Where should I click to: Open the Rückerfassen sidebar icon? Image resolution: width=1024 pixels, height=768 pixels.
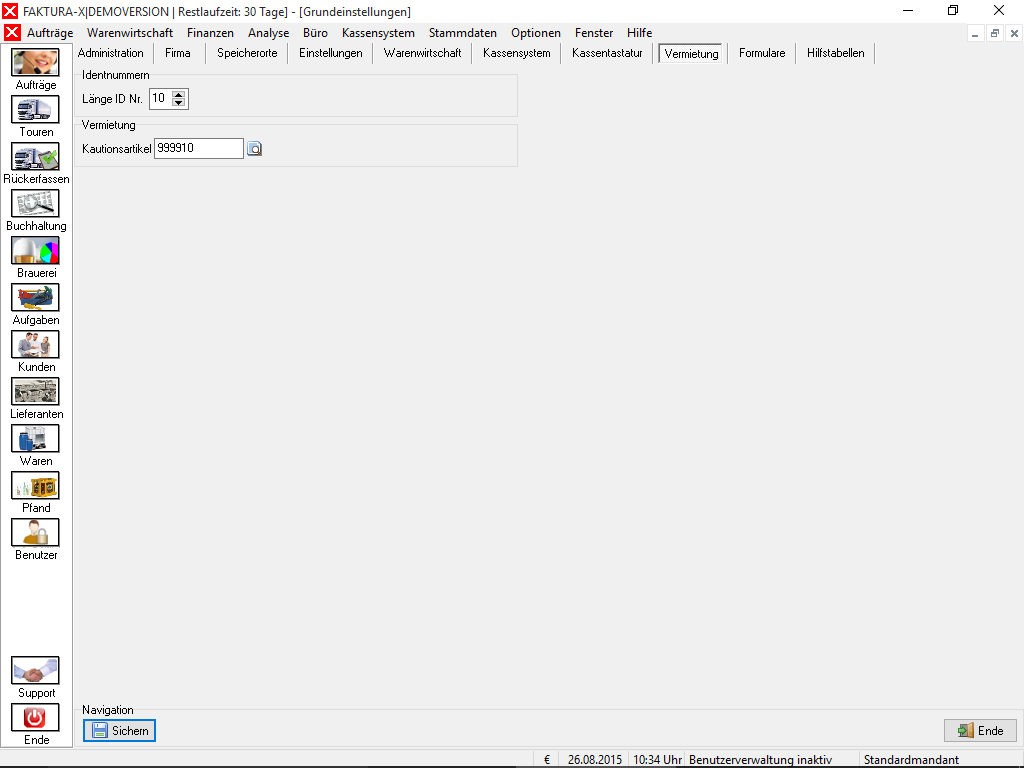click(x=35, y=156)
